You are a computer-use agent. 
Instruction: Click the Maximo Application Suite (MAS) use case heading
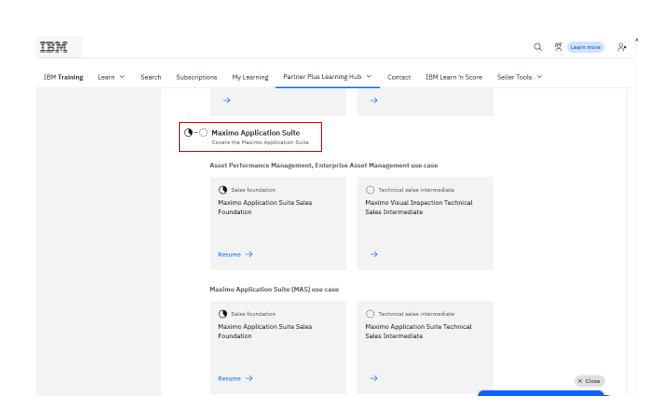pyautogui.click(x=274, y=289)
